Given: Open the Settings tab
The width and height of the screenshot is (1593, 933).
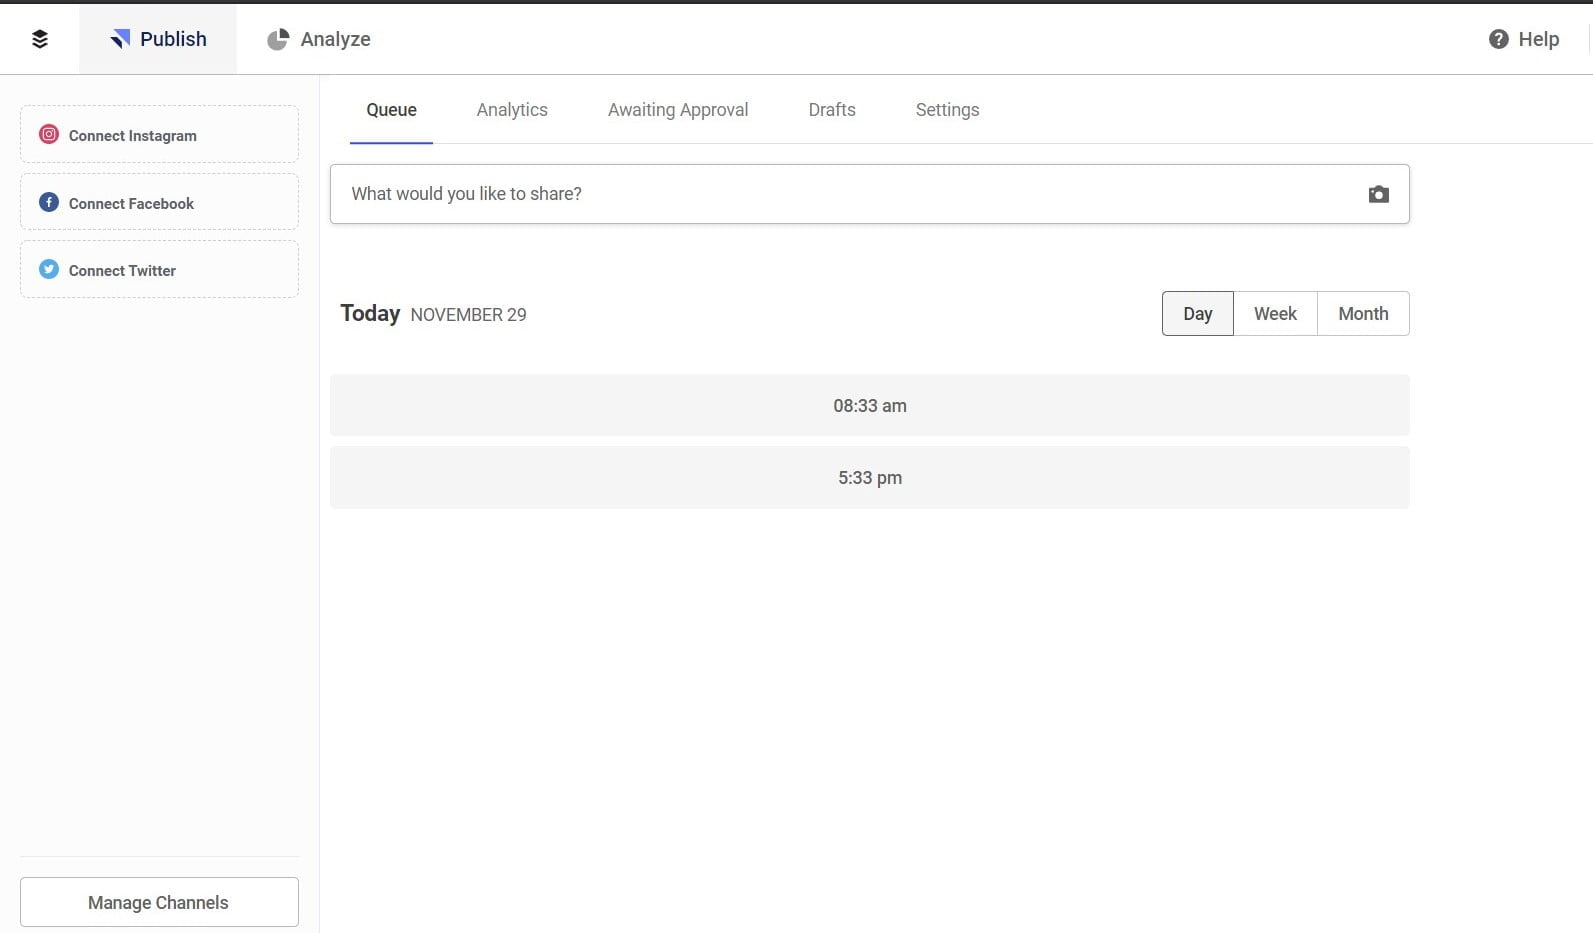Looking at the screenshot, I should click(x=947, y=110).
